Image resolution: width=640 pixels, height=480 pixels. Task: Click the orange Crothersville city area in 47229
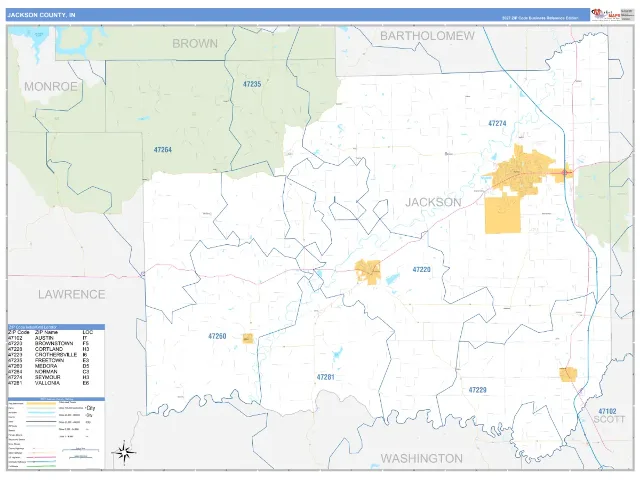coord(568,374)
